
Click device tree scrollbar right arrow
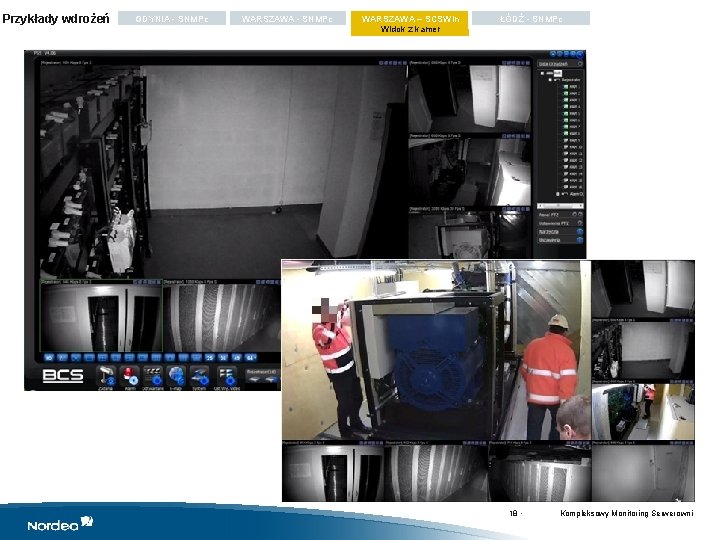point(581,205)
